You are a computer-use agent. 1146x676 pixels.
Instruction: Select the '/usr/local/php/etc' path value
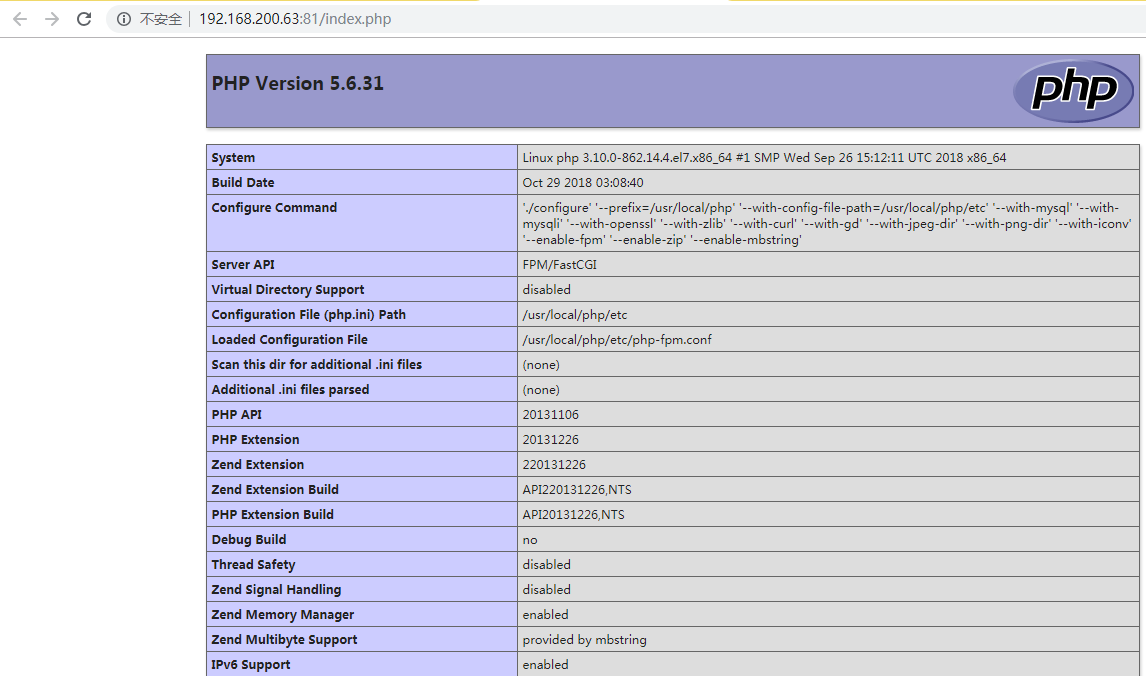tap(574, 314)
